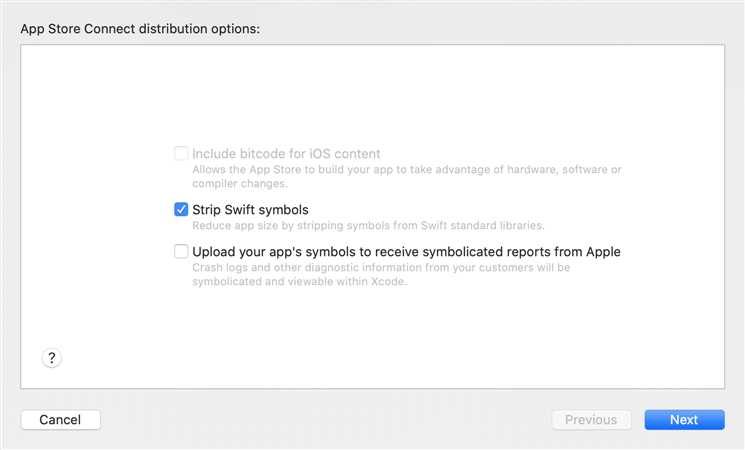
Task: Click the word Apple in upload symbols label
Action: (603, 251)
